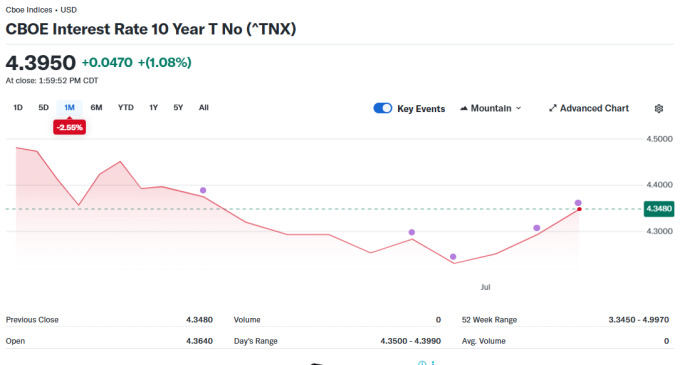Click the Previous Close label
680x365 pixels.
32,320
